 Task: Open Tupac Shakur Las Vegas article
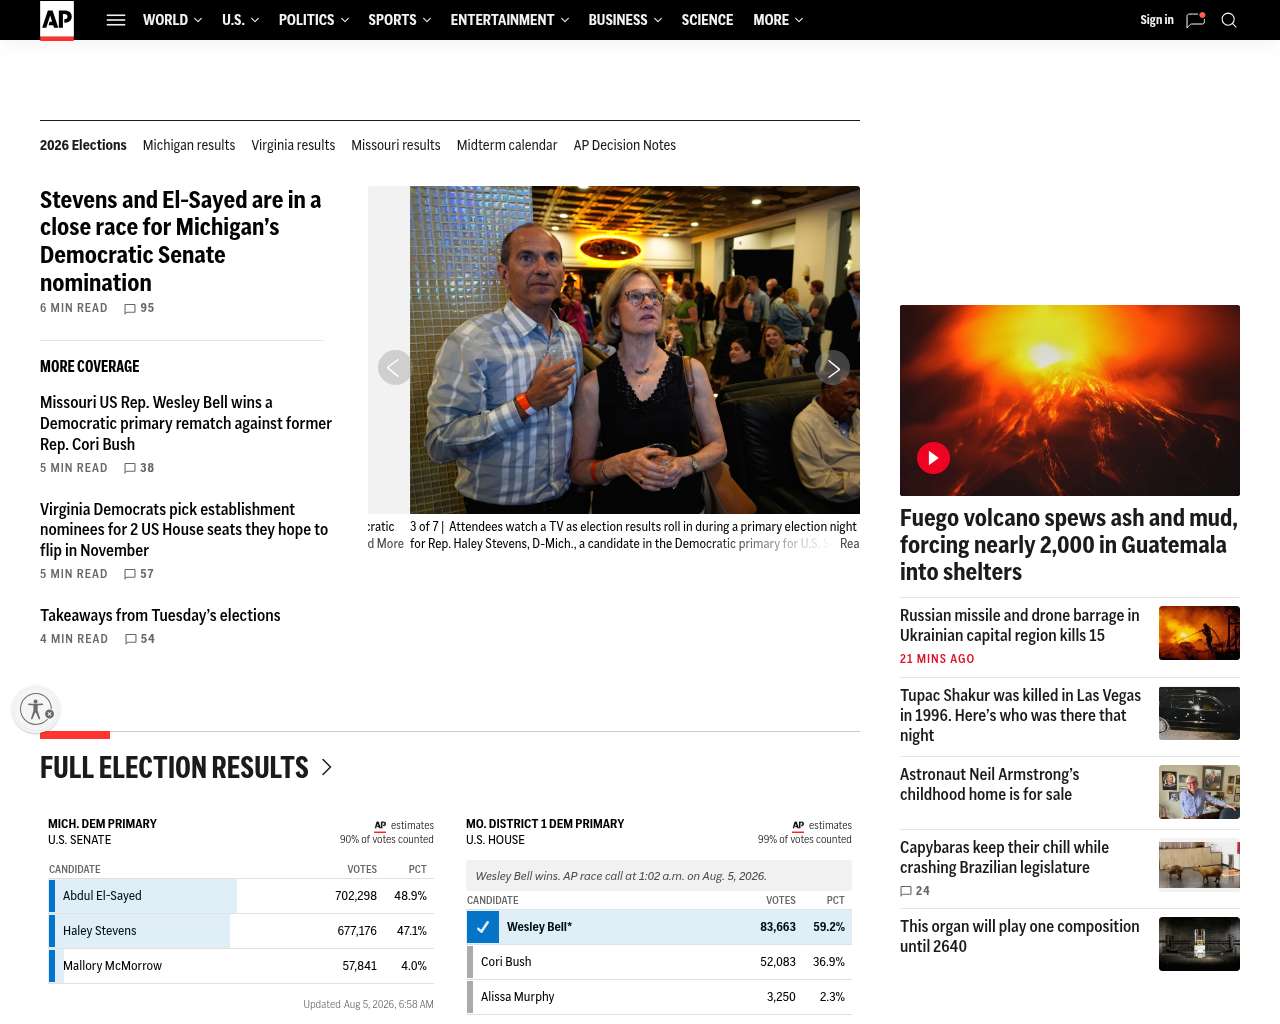(x=1020, y=715)
